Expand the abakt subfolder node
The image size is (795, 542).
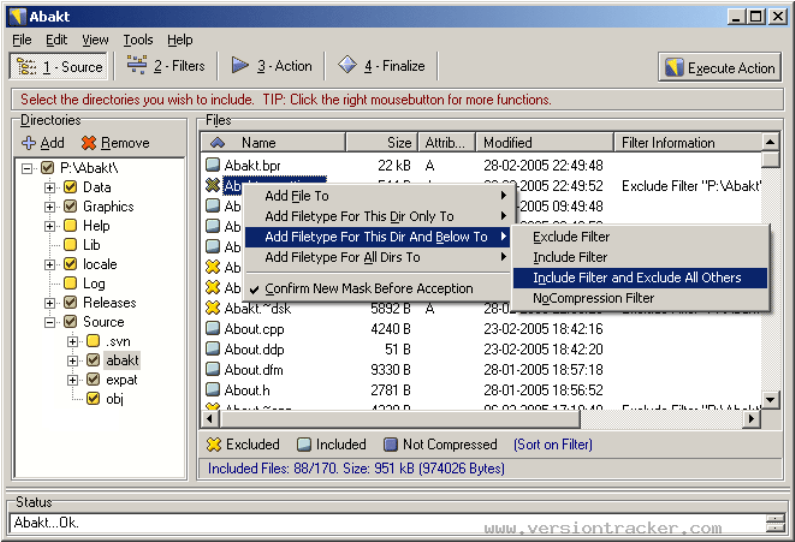pyautogui.click(x=73, y=361)
